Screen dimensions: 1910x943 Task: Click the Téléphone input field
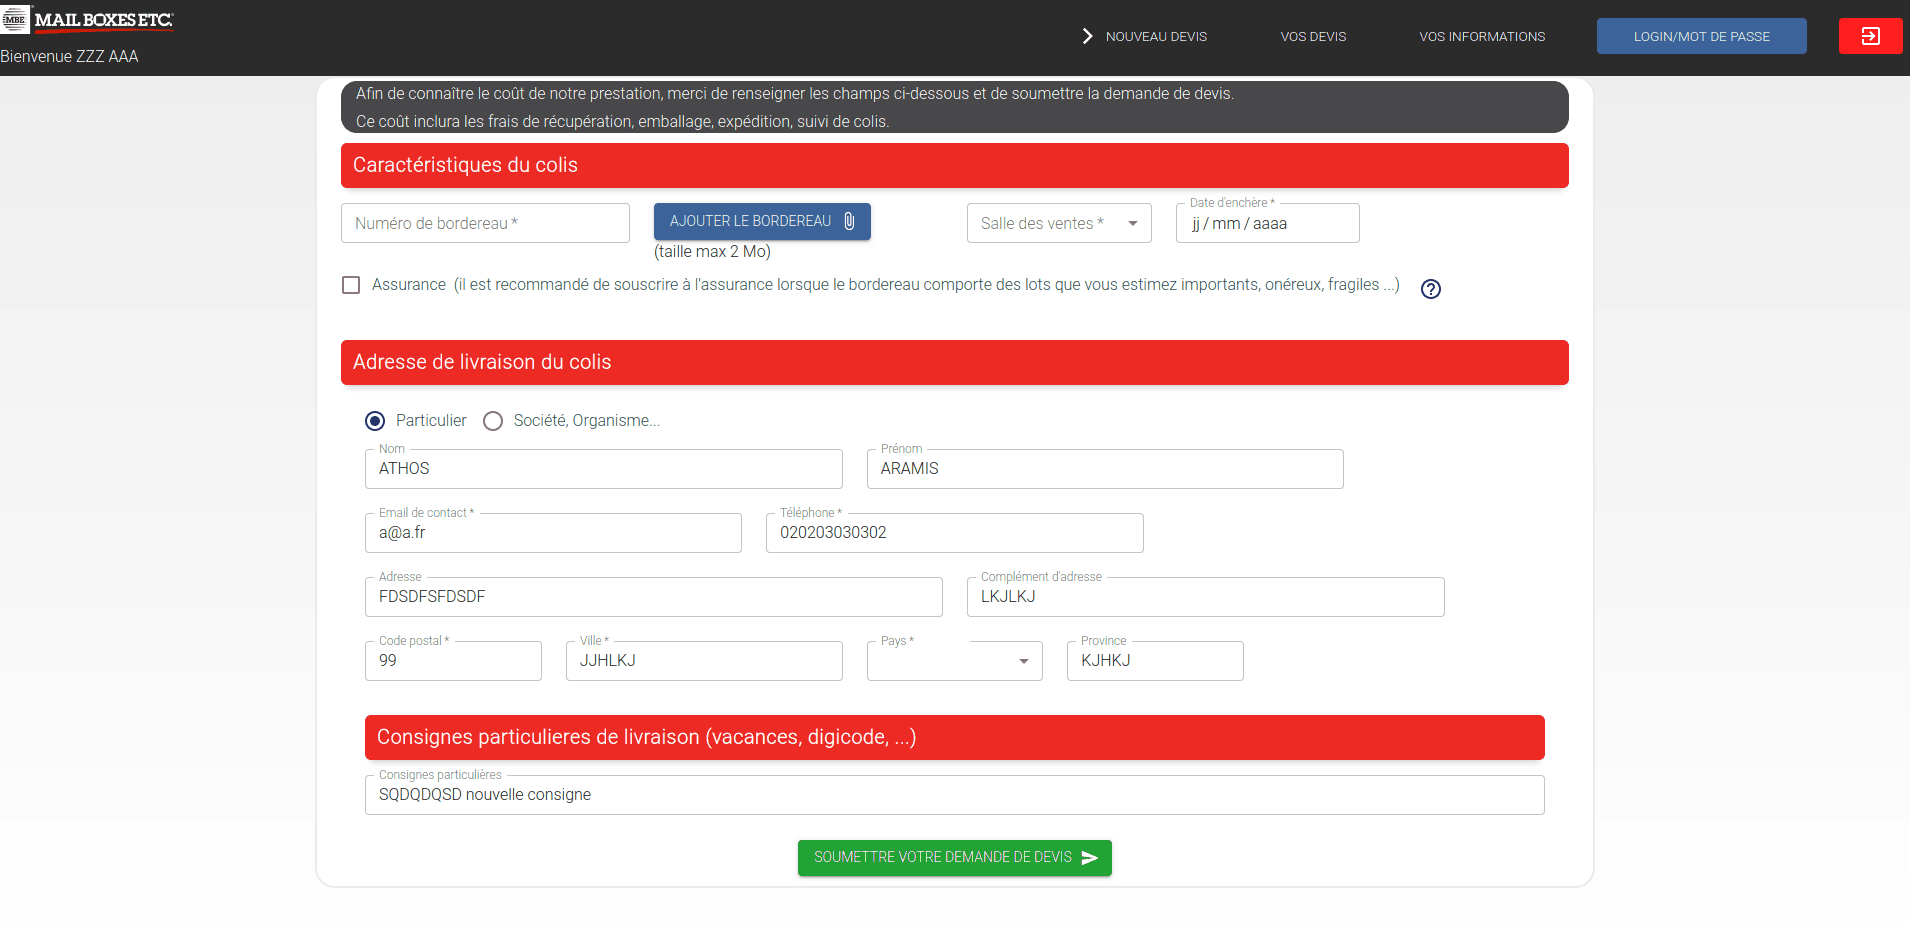click(x=954, y=533)
